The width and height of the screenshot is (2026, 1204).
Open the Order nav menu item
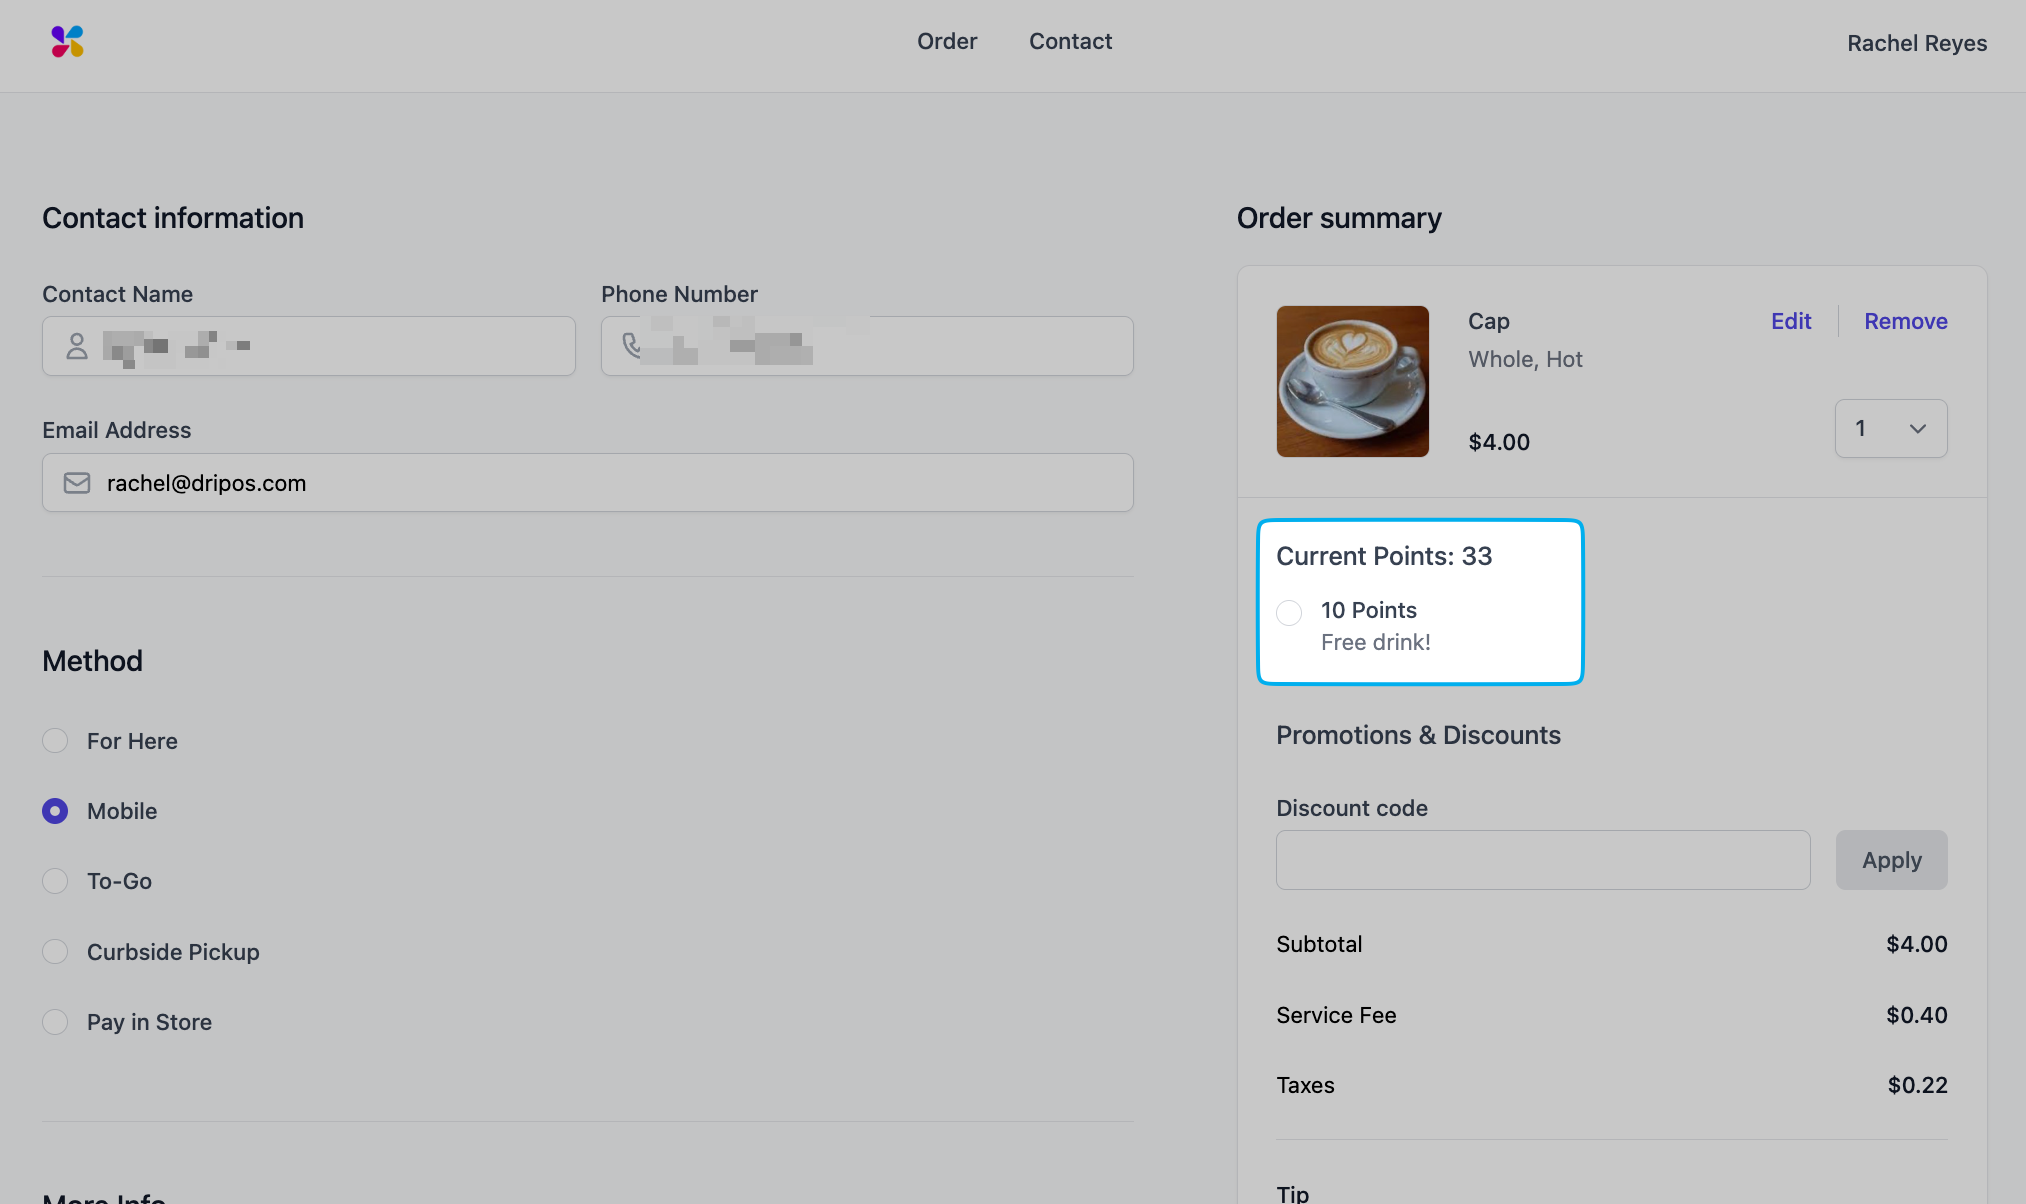(x=947, y=42)
